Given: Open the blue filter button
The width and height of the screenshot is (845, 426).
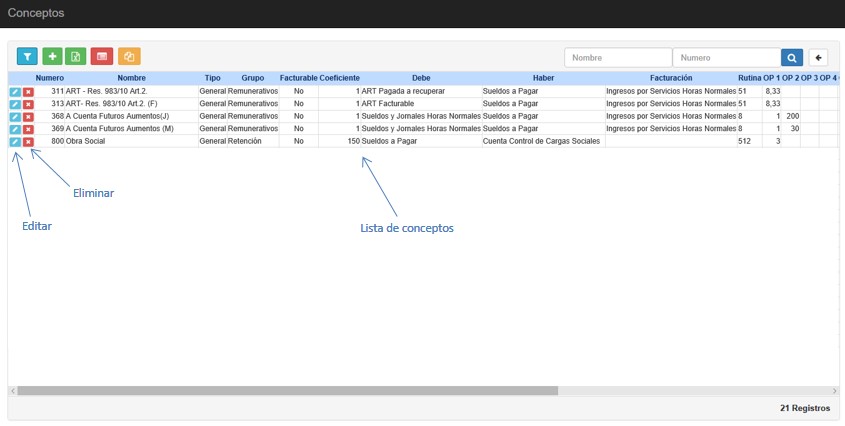Looking at the screenshot, I should click(x=27, y=57).
